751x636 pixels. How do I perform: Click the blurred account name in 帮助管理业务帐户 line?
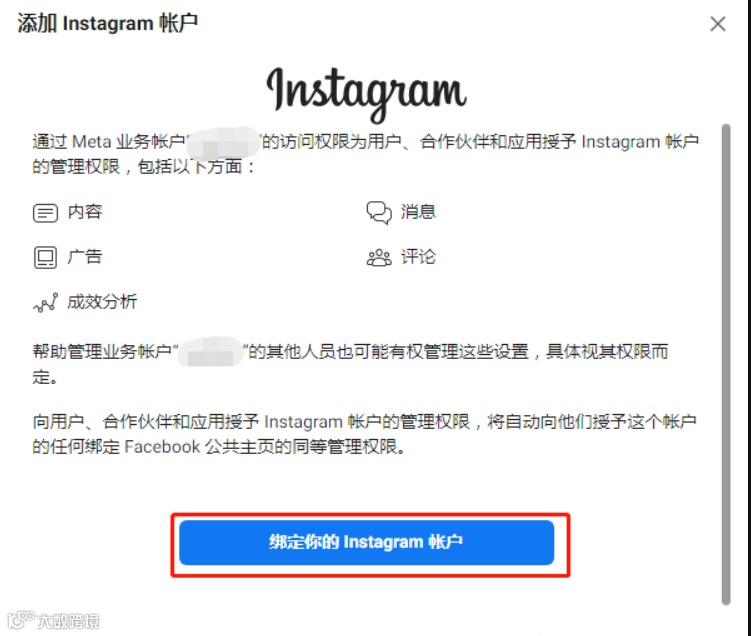click(211, 352)
